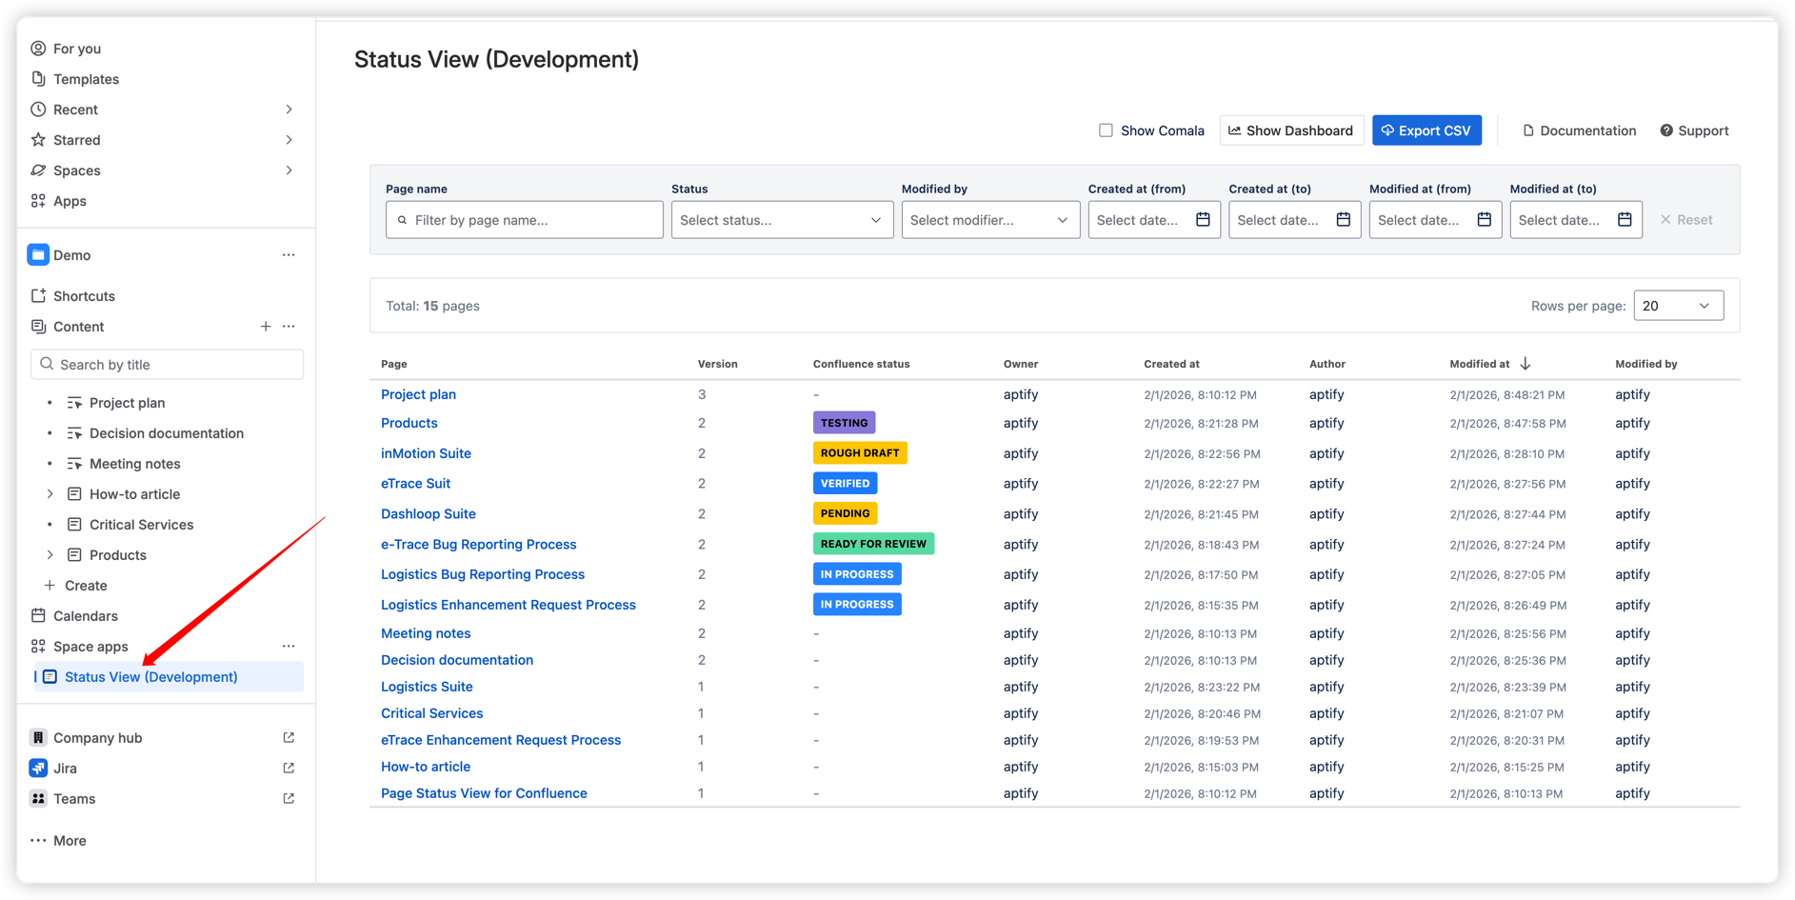Sort by Modified at arrow icon

click(1525, 363)
